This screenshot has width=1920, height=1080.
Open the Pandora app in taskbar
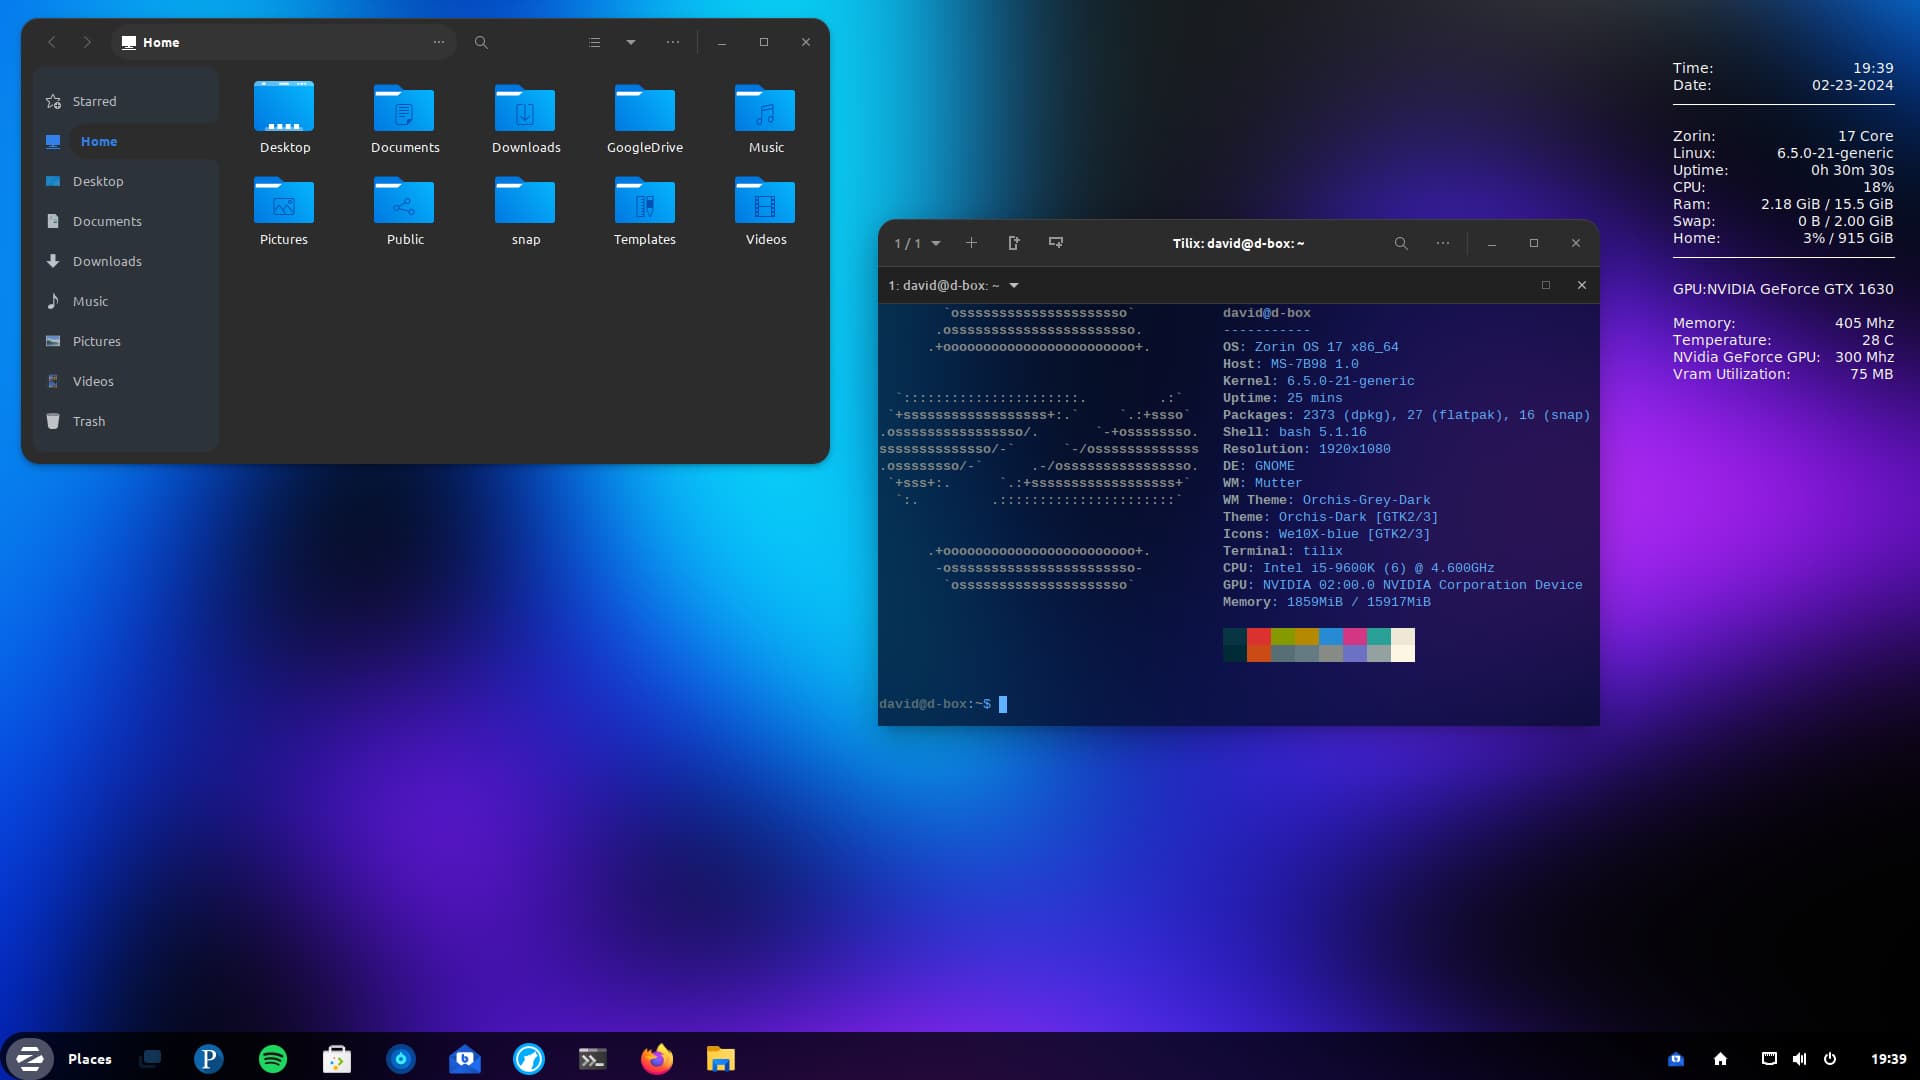[x=208, y=1058]
